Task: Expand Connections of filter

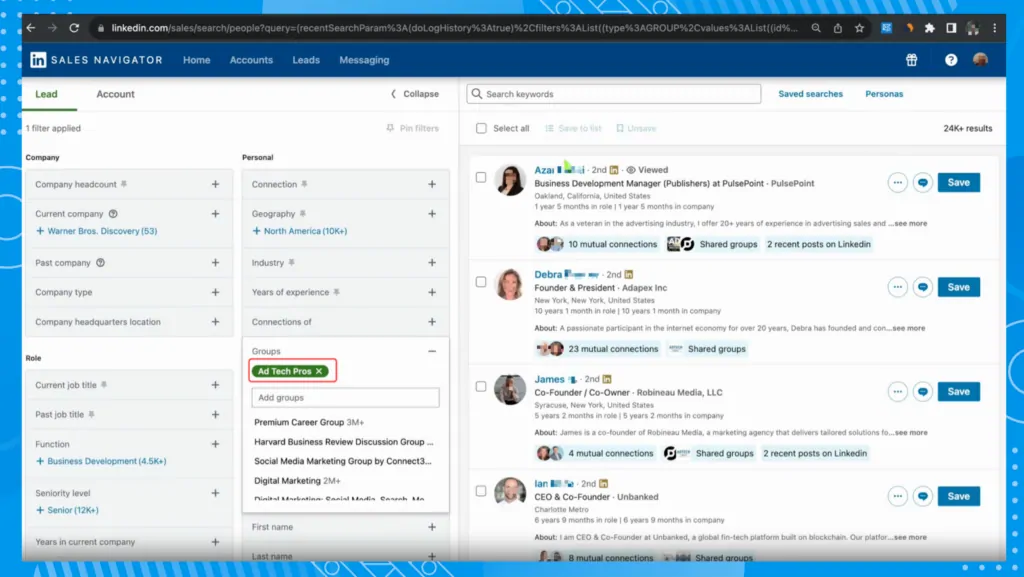Action: coord(432,322)
